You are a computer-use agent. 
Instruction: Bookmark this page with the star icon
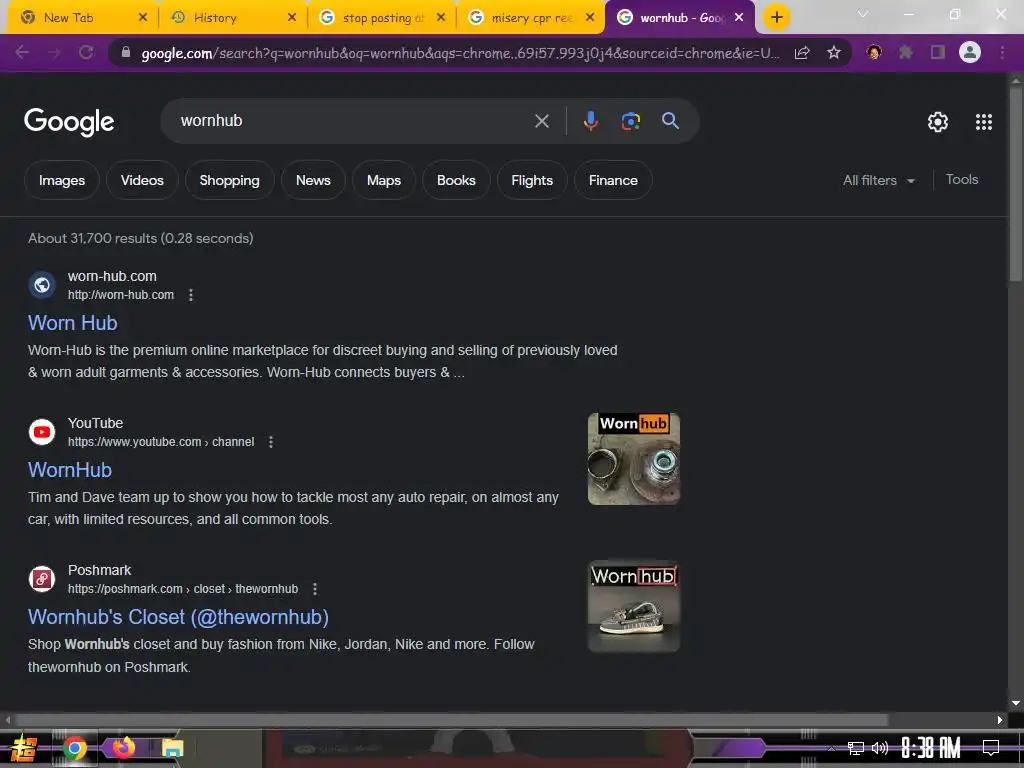[x=833, y=53]
